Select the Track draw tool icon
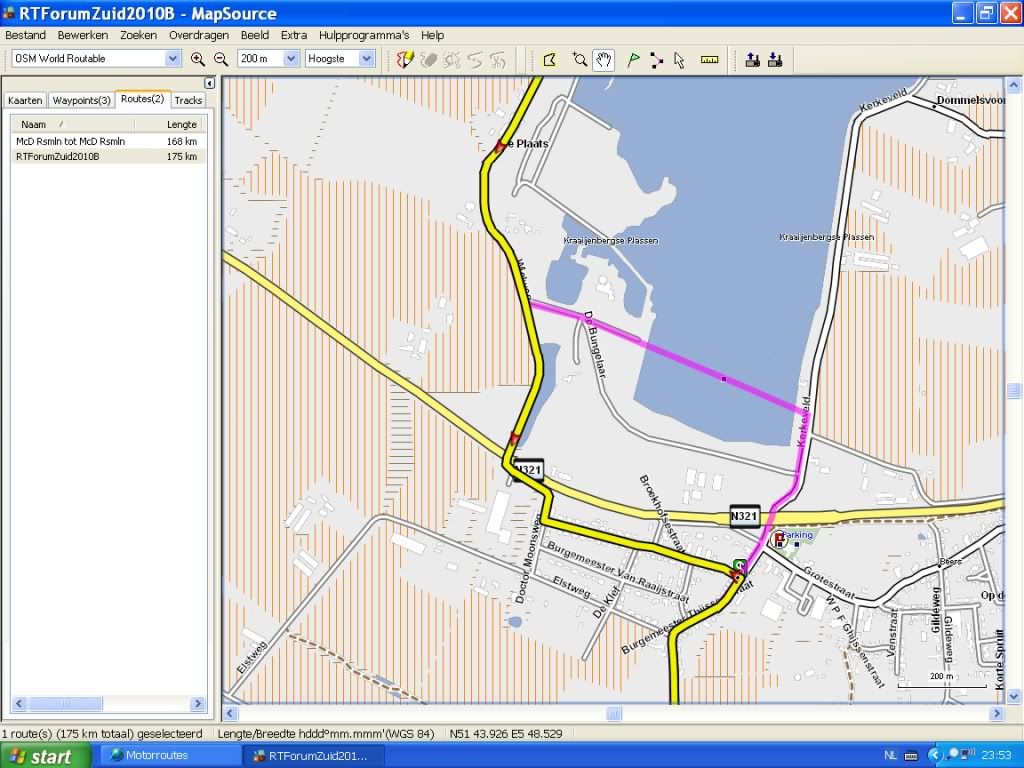Screen dimensions: 1024x768 [x=405, y=60]
